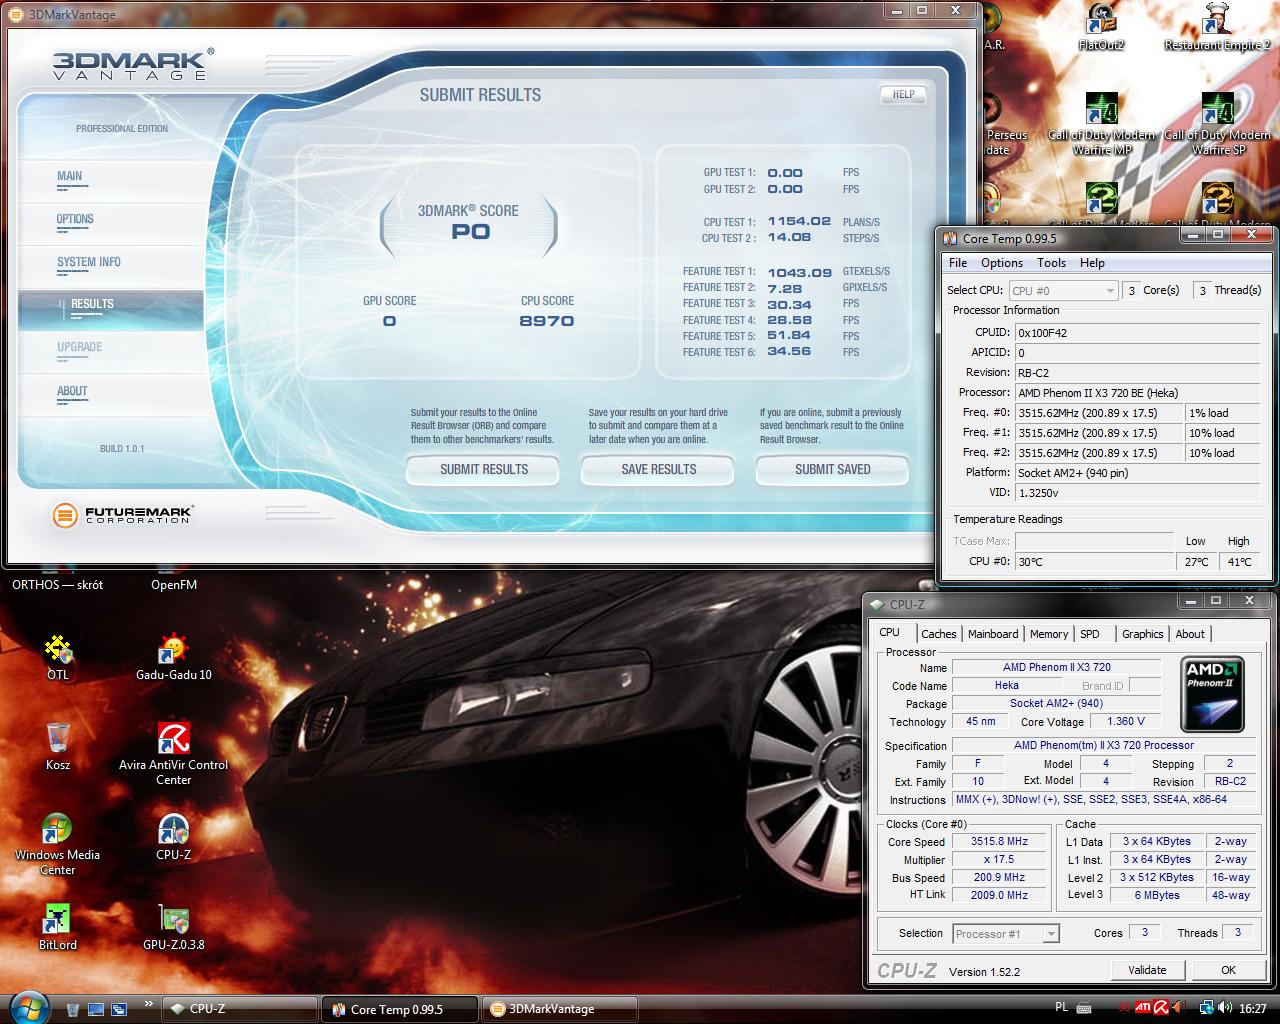Switch to the Caches tab in CPU-Z
The height and width of the screenshot is (1024, 1280).
pos(938,634)
